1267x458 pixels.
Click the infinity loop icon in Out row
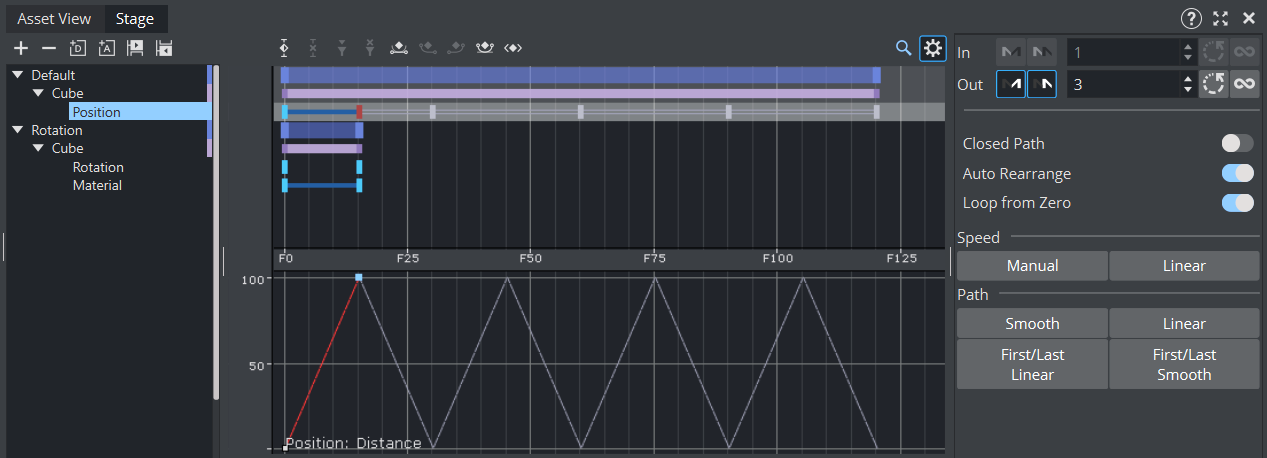click(x=1244, y=84)
